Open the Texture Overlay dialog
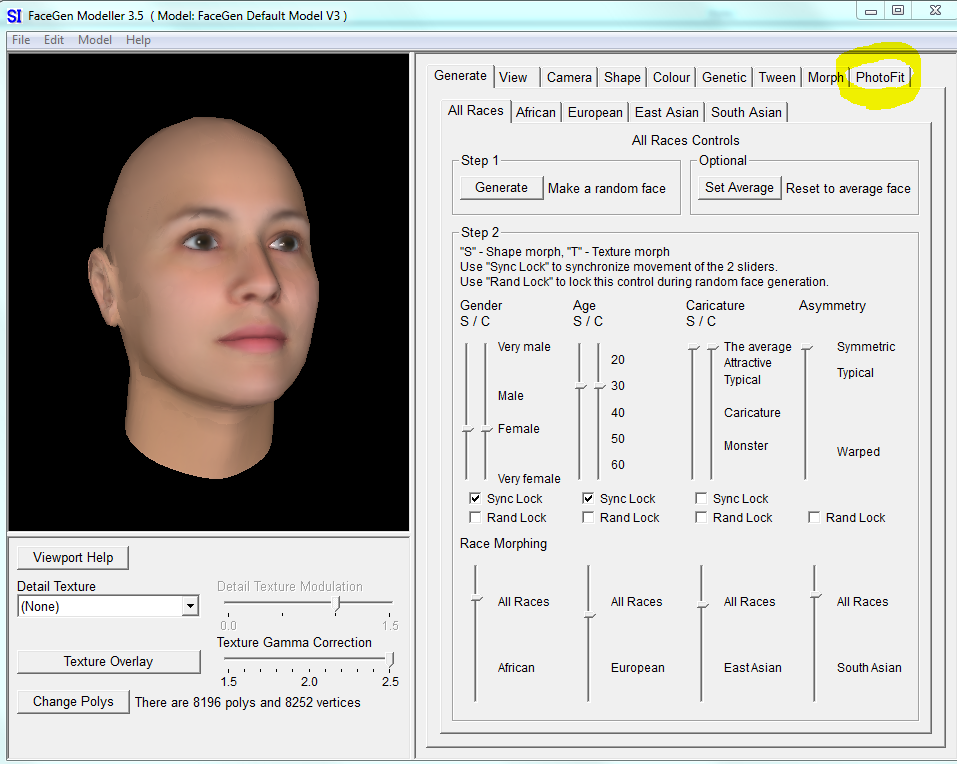957x764 pixels. click(108, 662)
